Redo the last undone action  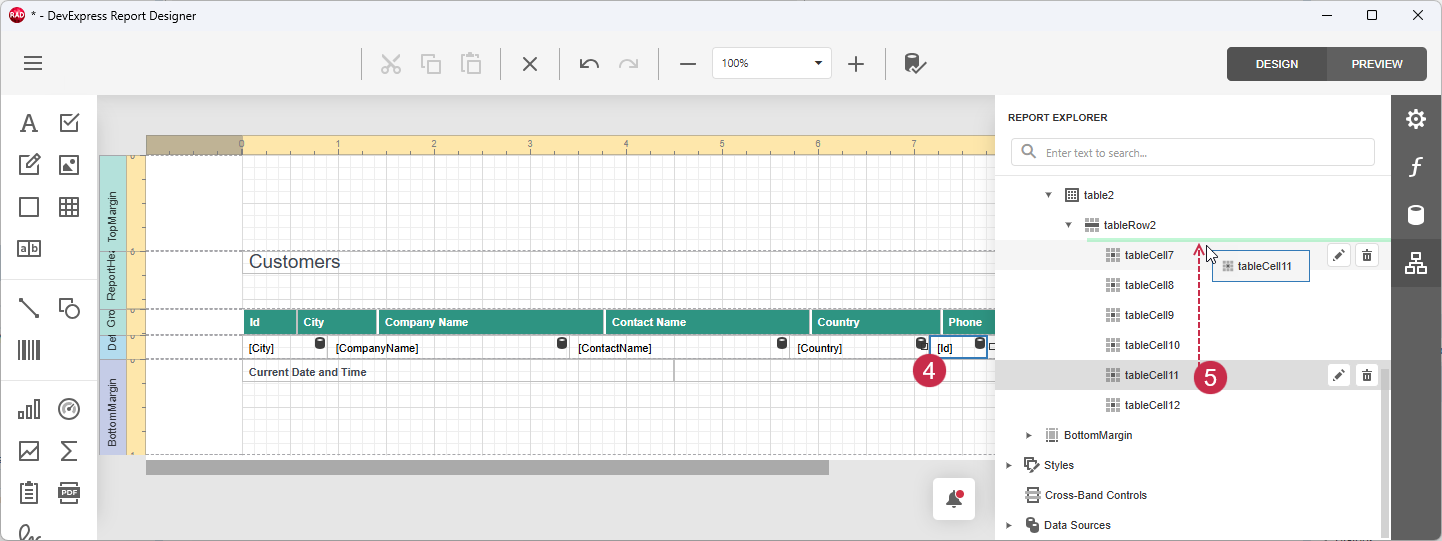point(628,64)
